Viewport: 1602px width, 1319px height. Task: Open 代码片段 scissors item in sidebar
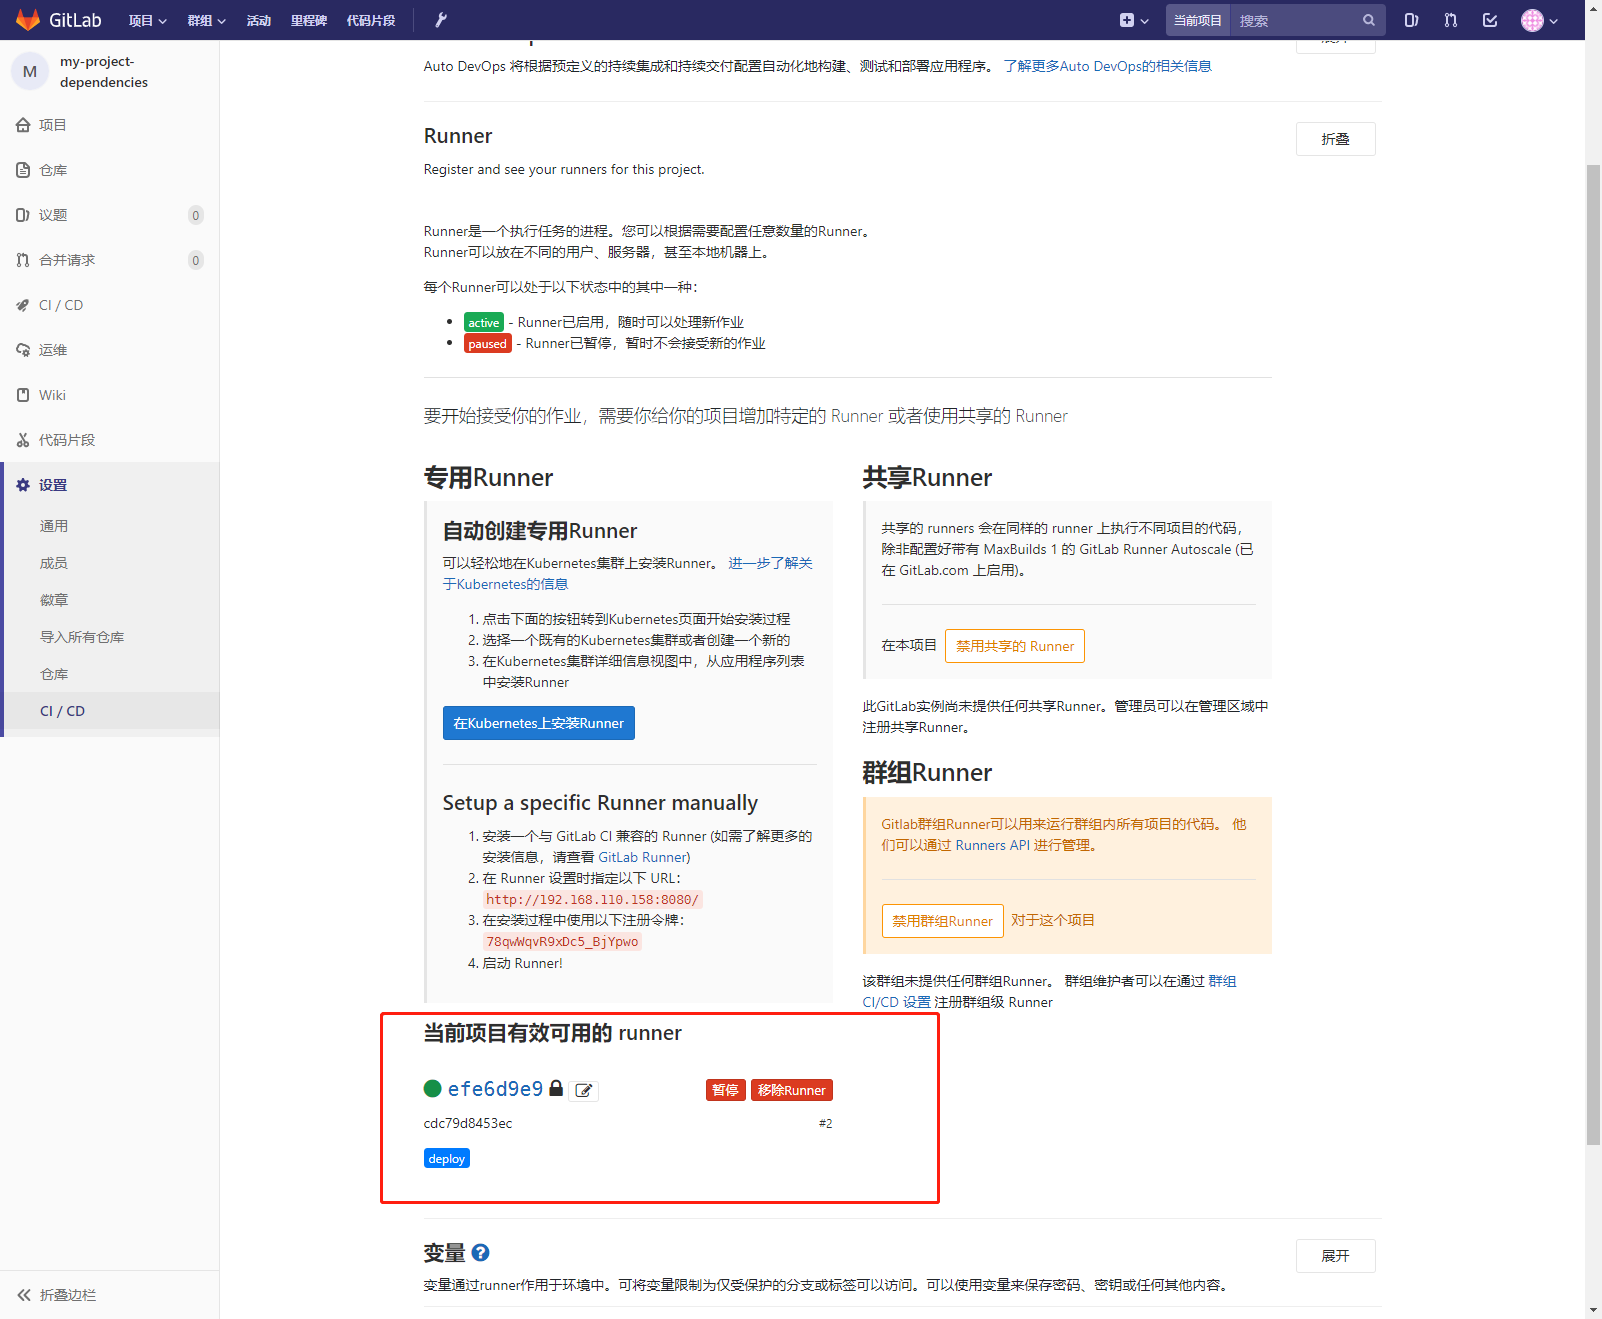(x=67, y=440)
